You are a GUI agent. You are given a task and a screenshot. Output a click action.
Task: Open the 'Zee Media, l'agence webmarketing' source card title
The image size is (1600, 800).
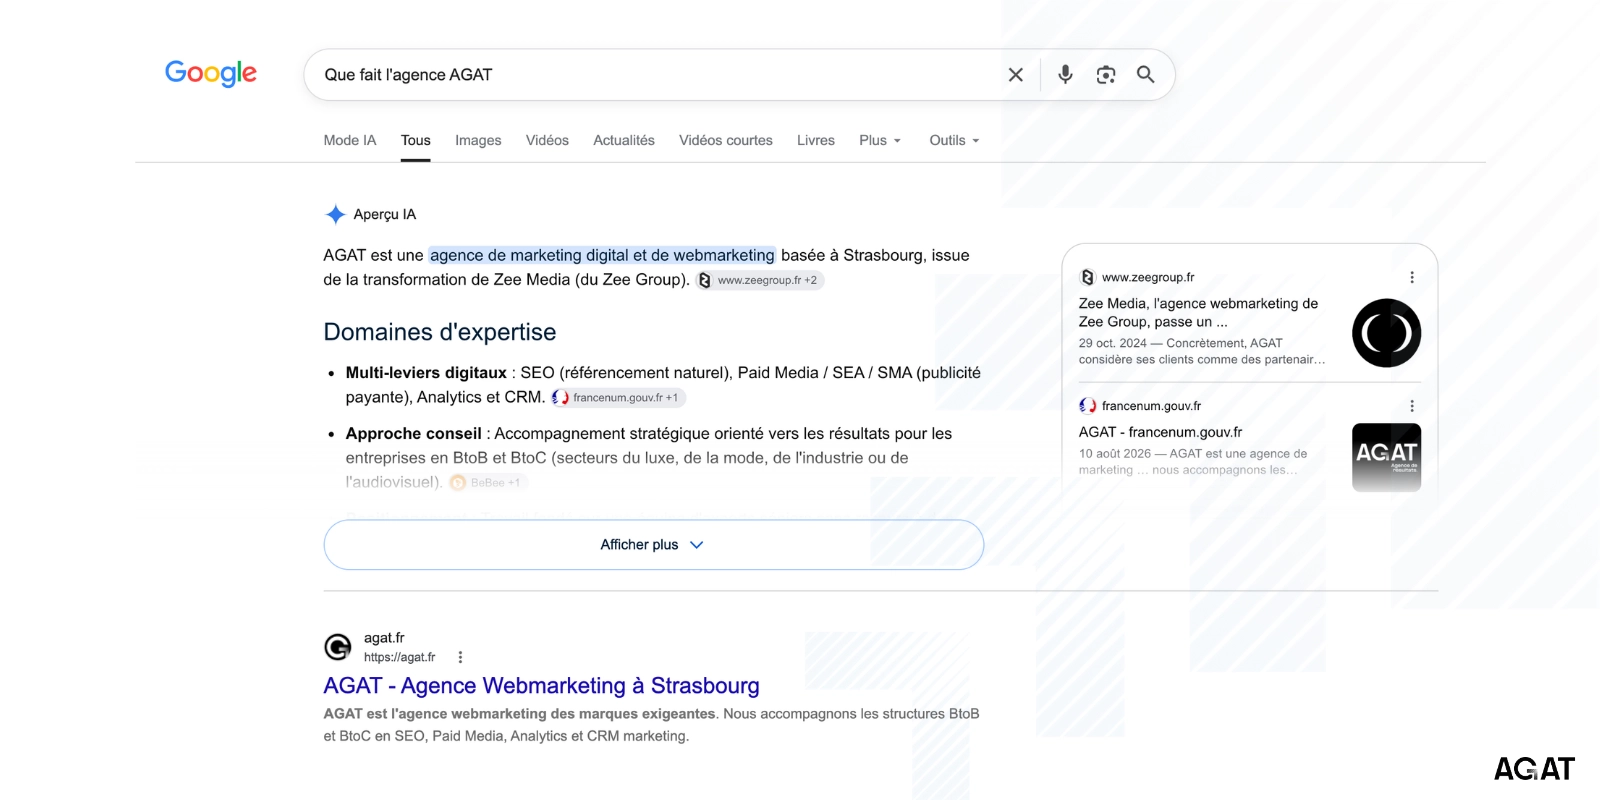click(1198, 312)
